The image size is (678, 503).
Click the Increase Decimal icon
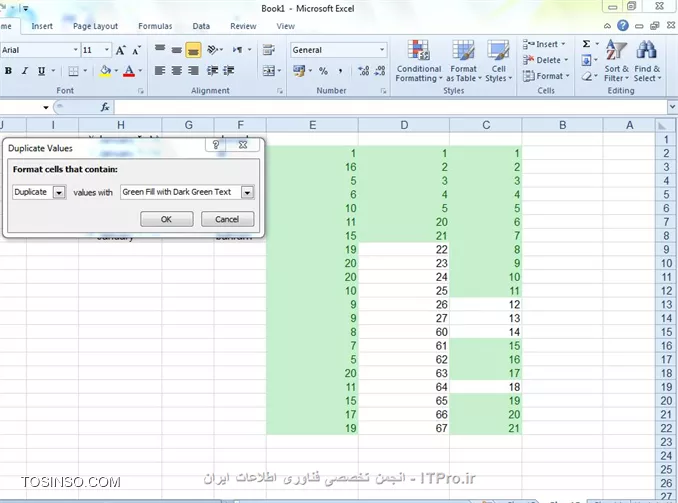364,70
